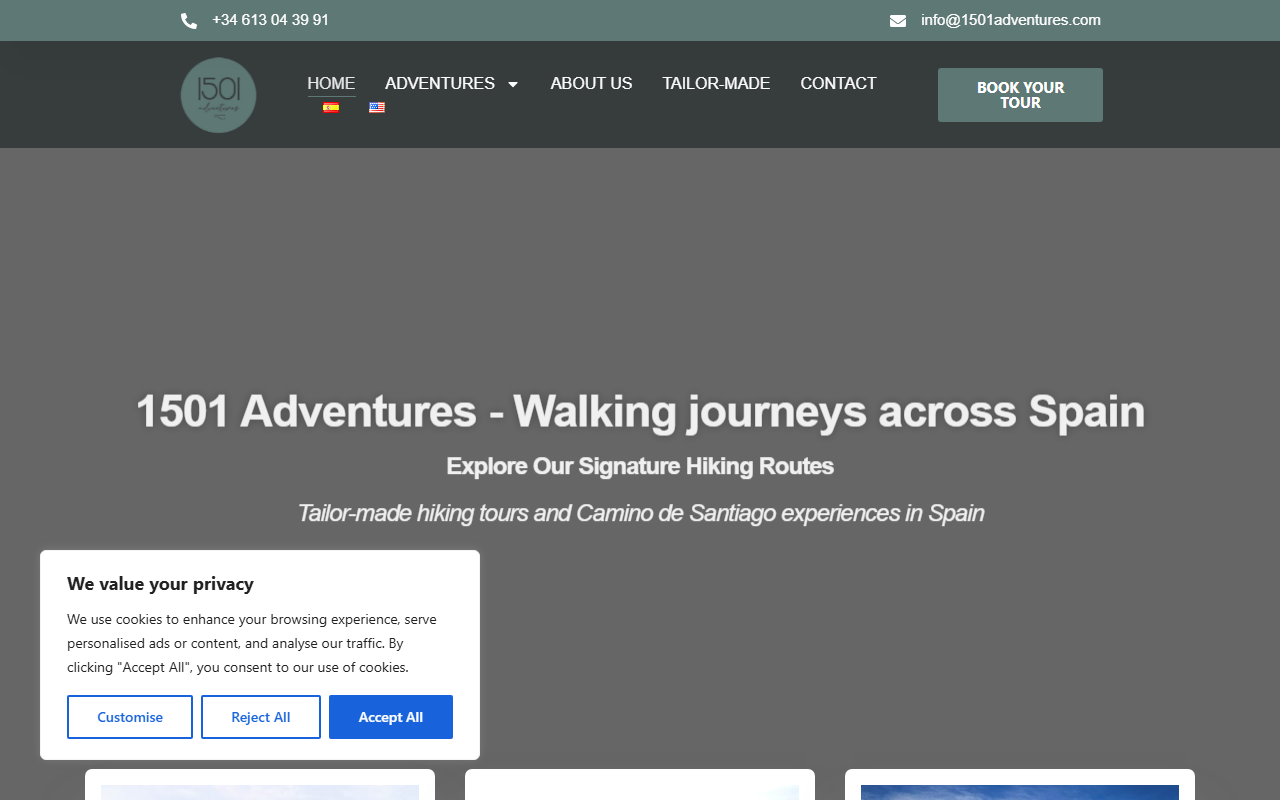Click the BOOK YOUR TOUR button
This screenshot has width=1280, height=800.
1020,95
